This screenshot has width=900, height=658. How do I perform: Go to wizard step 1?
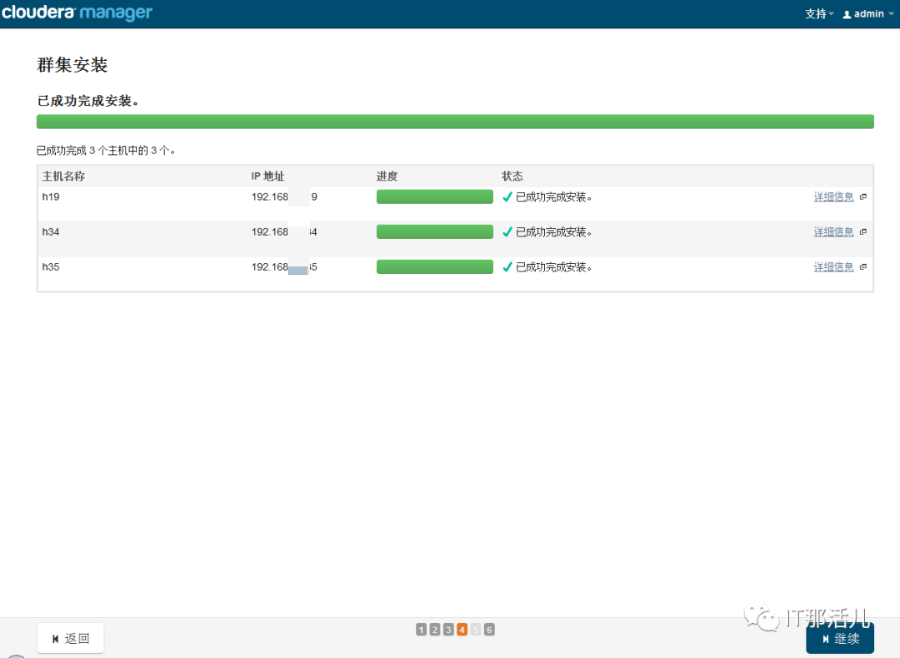click(421, 630)
